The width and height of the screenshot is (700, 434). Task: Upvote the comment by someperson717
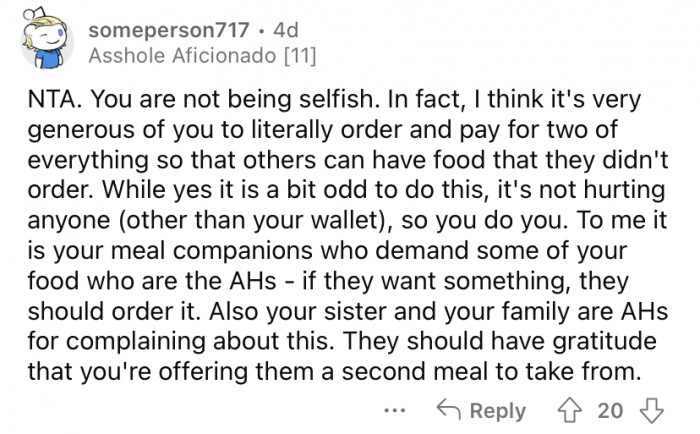point(570,410)
